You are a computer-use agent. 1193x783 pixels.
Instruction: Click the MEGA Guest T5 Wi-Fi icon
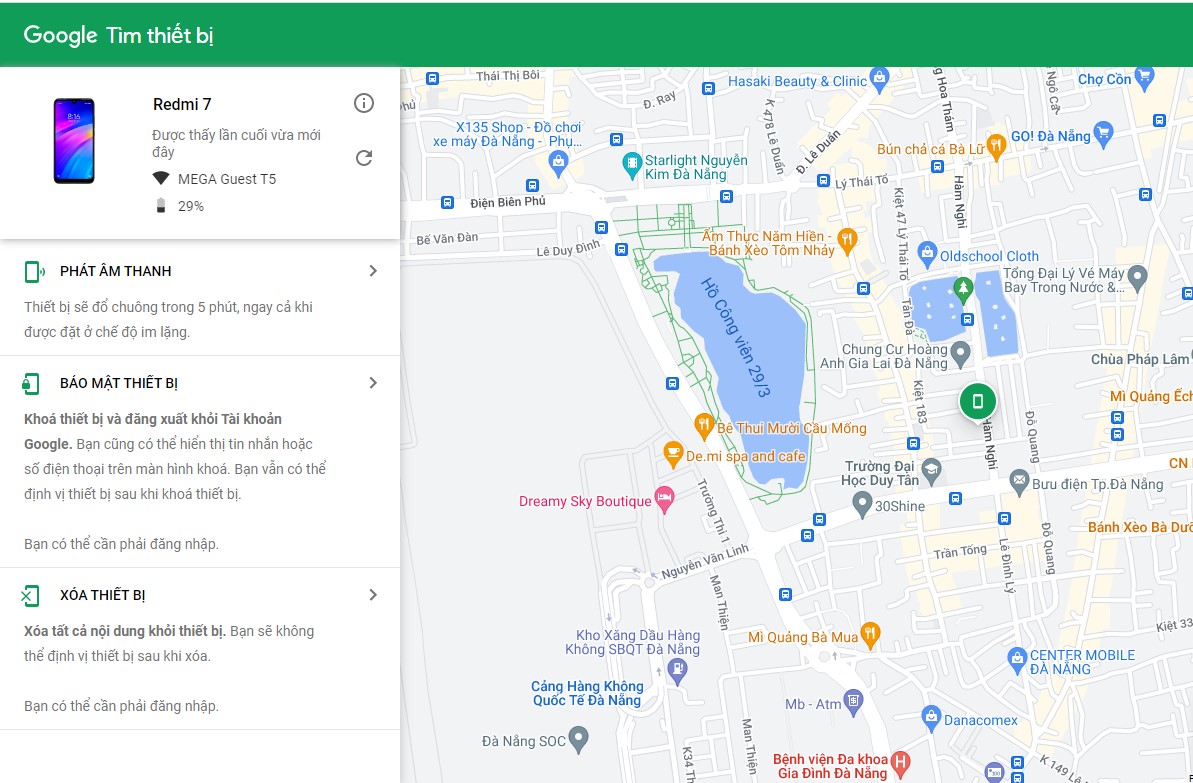(161, 179)
